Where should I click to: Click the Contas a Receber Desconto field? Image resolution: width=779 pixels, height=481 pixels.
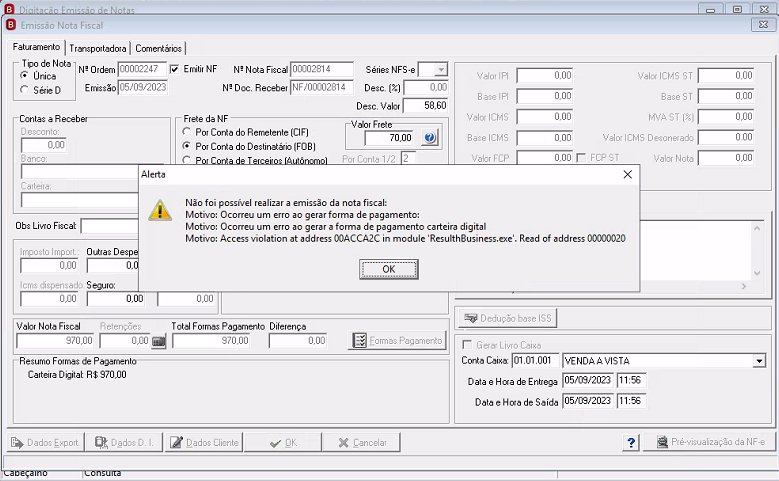pos(44,145)
